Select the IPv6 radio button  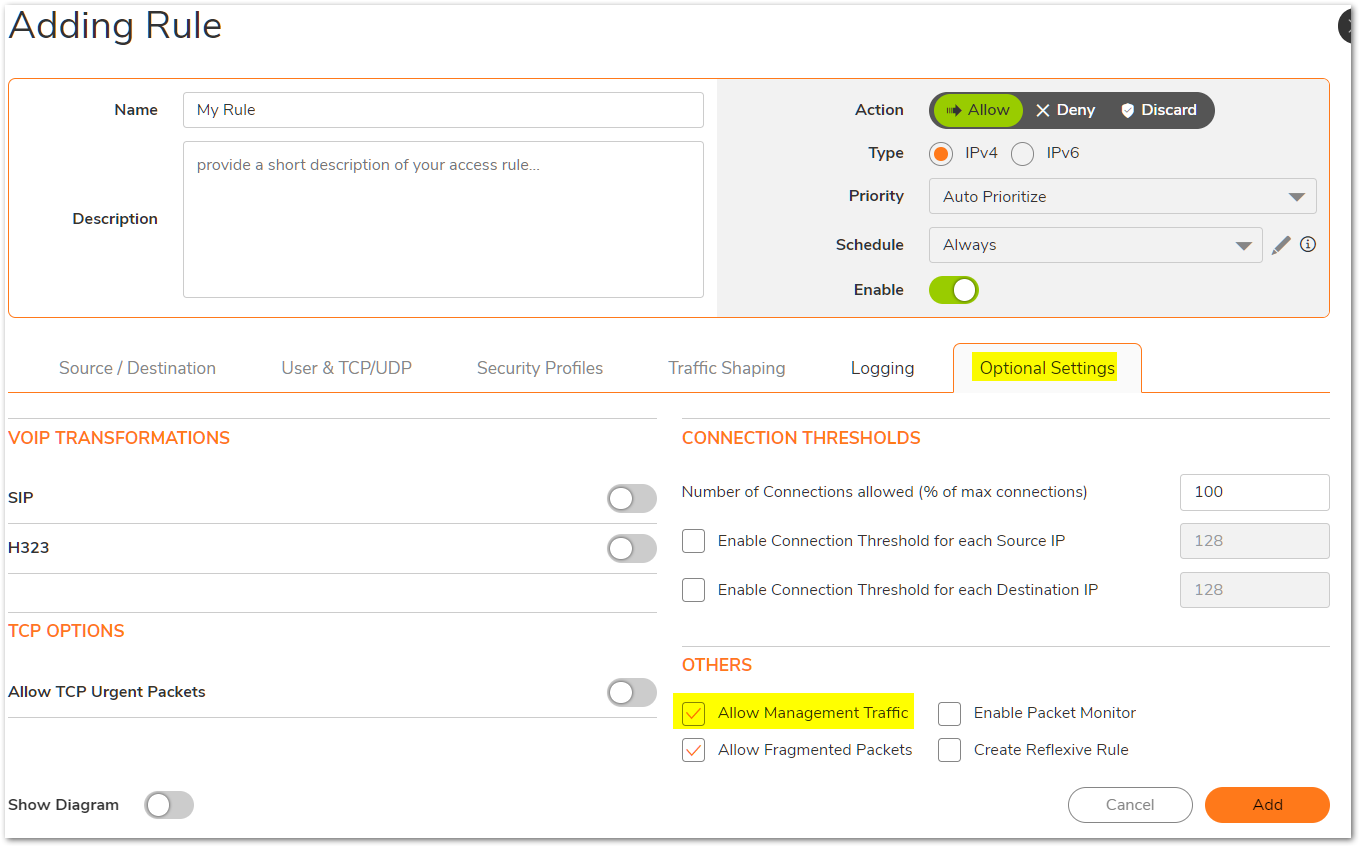point(1022,154)
